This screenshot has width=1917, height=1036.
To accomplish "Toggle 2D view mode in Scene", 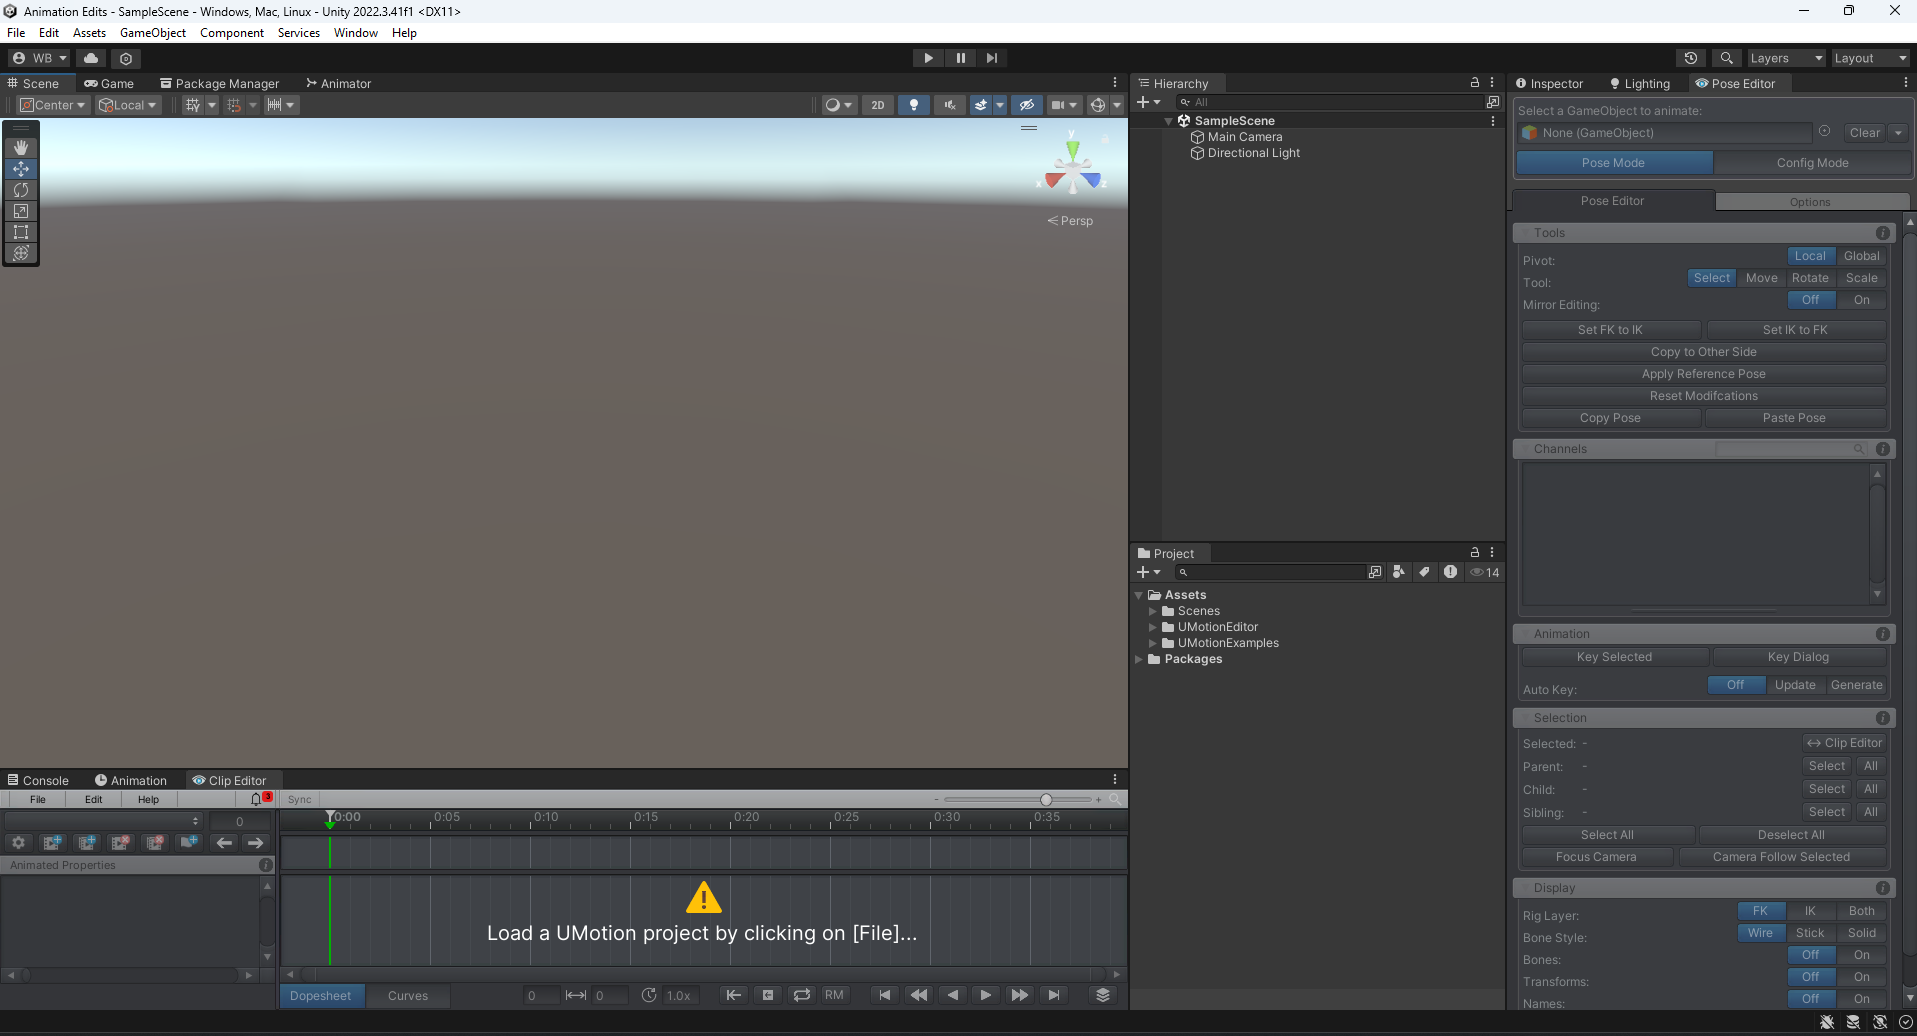I will pos(878,105).
